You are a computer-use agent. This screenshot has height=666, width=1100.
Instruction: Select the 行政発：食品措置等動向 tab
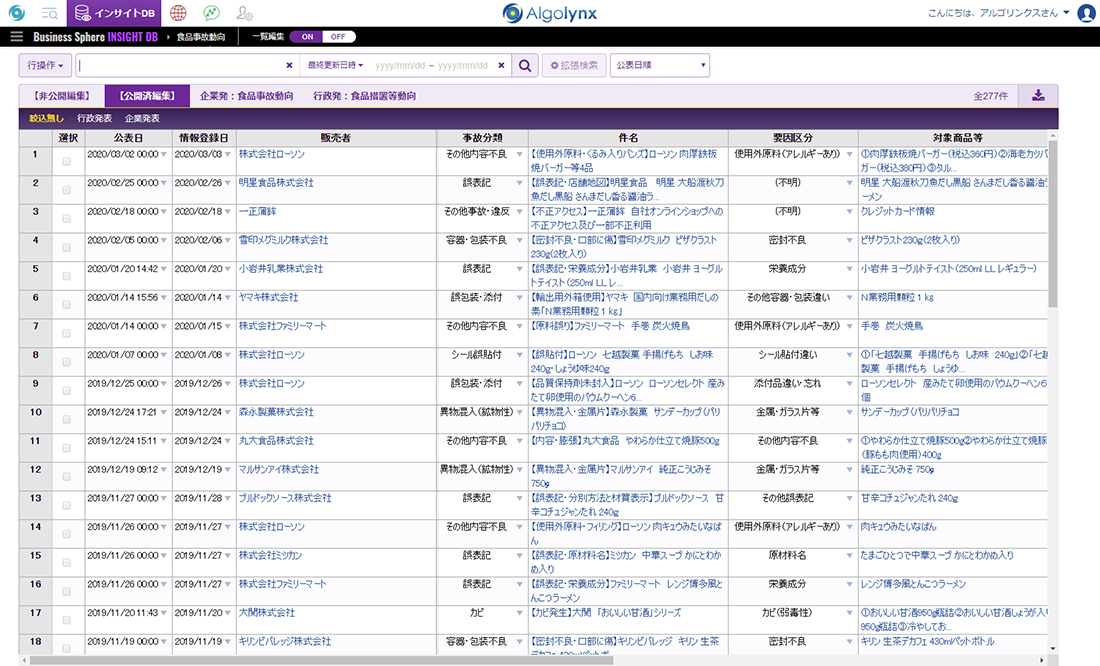364,96
